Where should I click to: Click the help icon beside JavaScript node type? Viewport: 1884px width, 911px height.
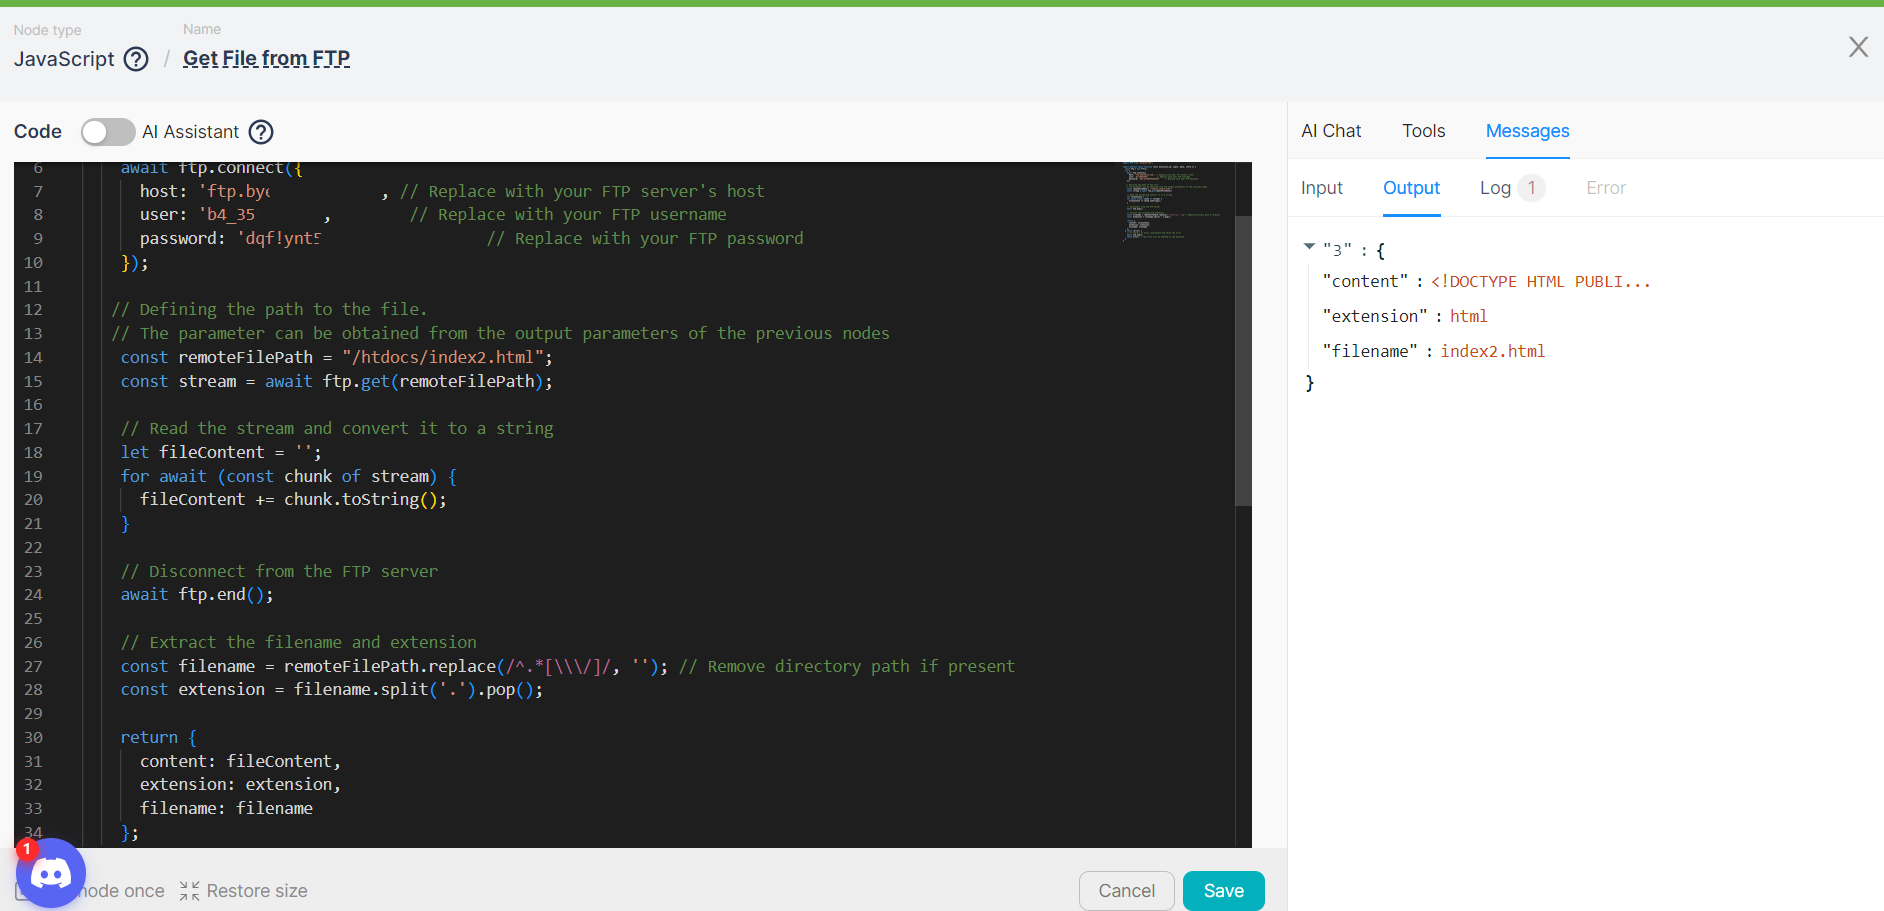pyautogui.click(x=136, y=59)
